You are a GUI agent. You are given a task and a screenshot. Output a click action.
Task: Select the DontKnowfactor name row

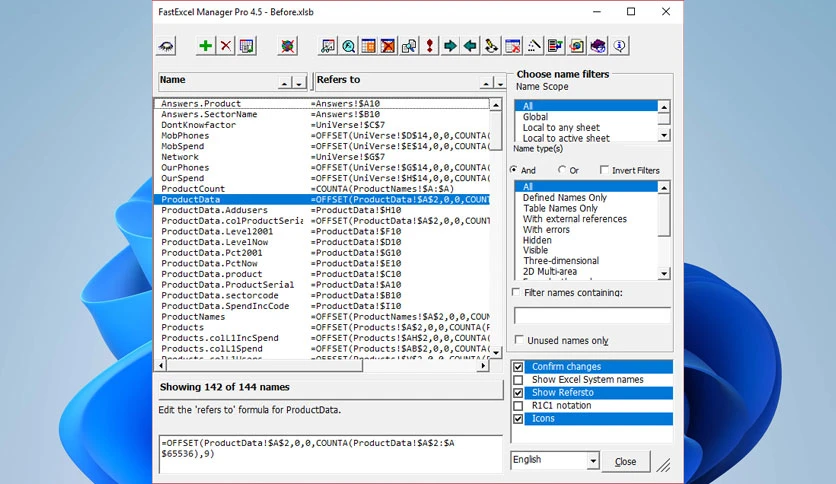tap(321, 125)
